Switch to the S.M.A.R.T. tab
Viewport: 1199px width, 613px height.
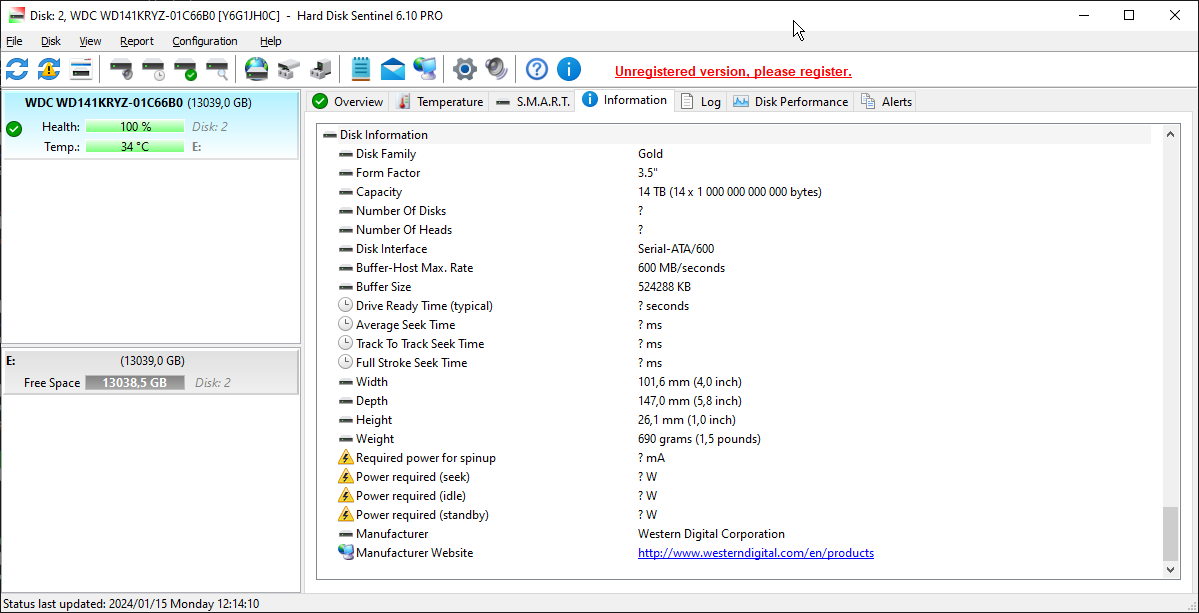(x=532, y=102)
